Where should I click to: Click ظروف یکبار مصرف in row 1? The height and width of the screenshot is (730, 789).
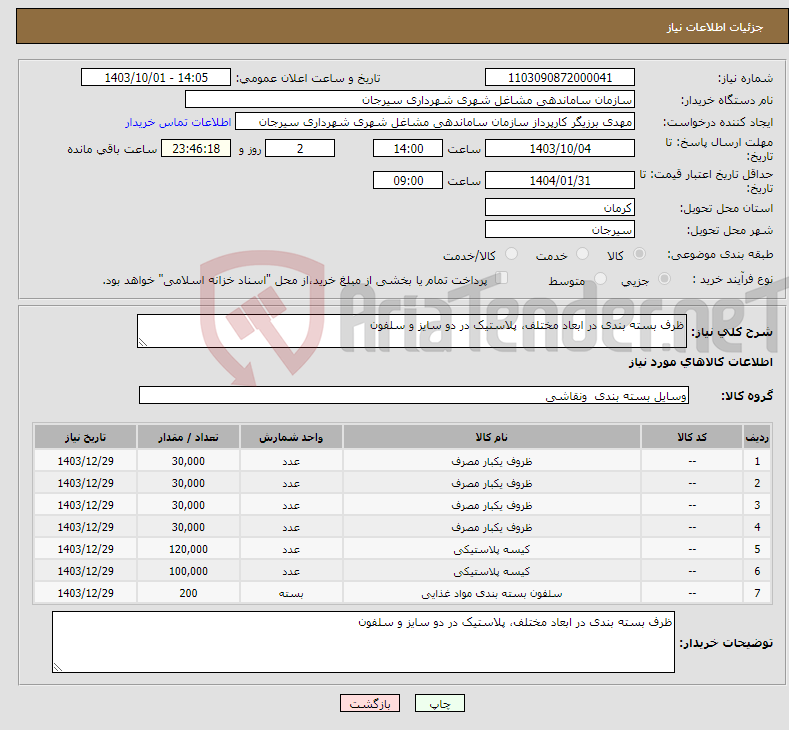492,461
